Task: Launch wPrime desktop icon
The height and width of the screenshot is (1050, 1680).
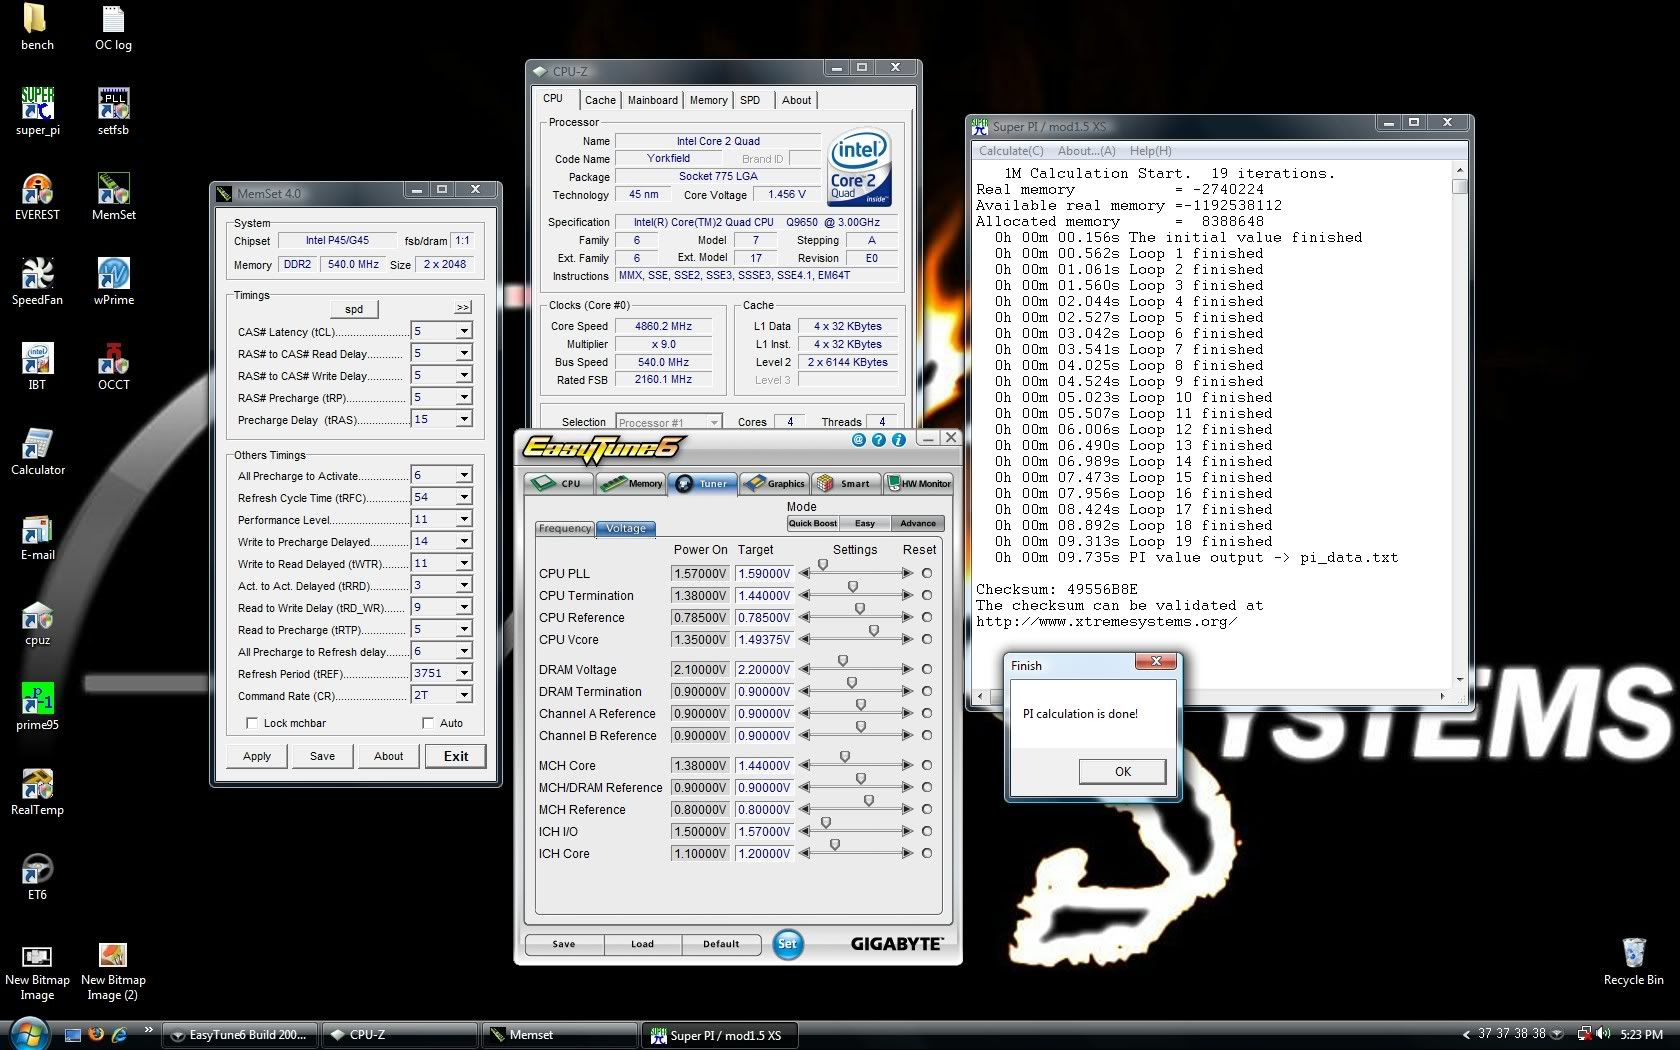Action: click(113, 281)
